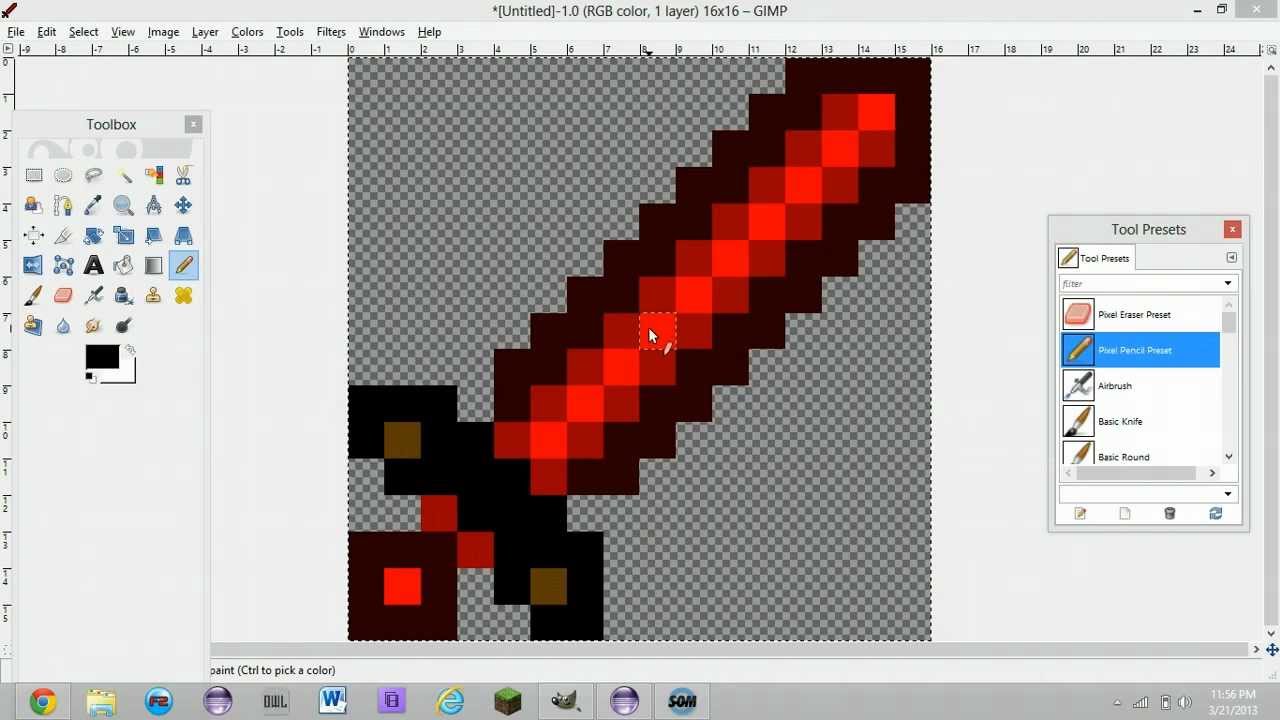Viewport: 1280px width, 720px height.
Task: Select the Move tool
Action: pos(184,205)
